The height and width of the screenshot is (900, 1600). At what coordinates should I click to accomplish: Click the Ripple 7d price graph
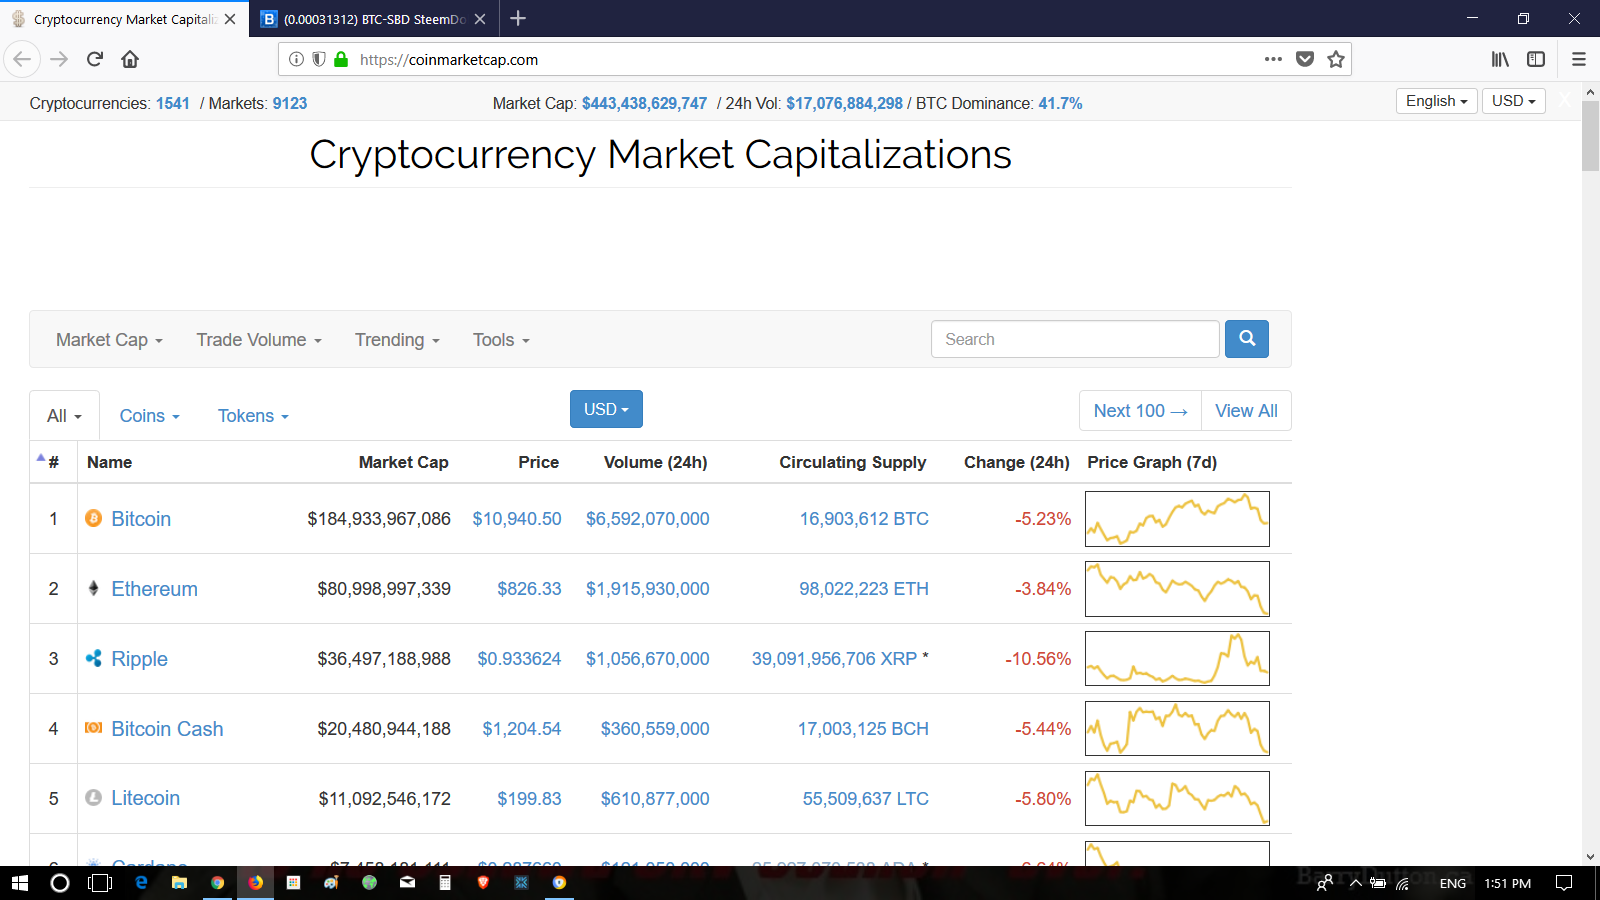(x=1177, y=658)
